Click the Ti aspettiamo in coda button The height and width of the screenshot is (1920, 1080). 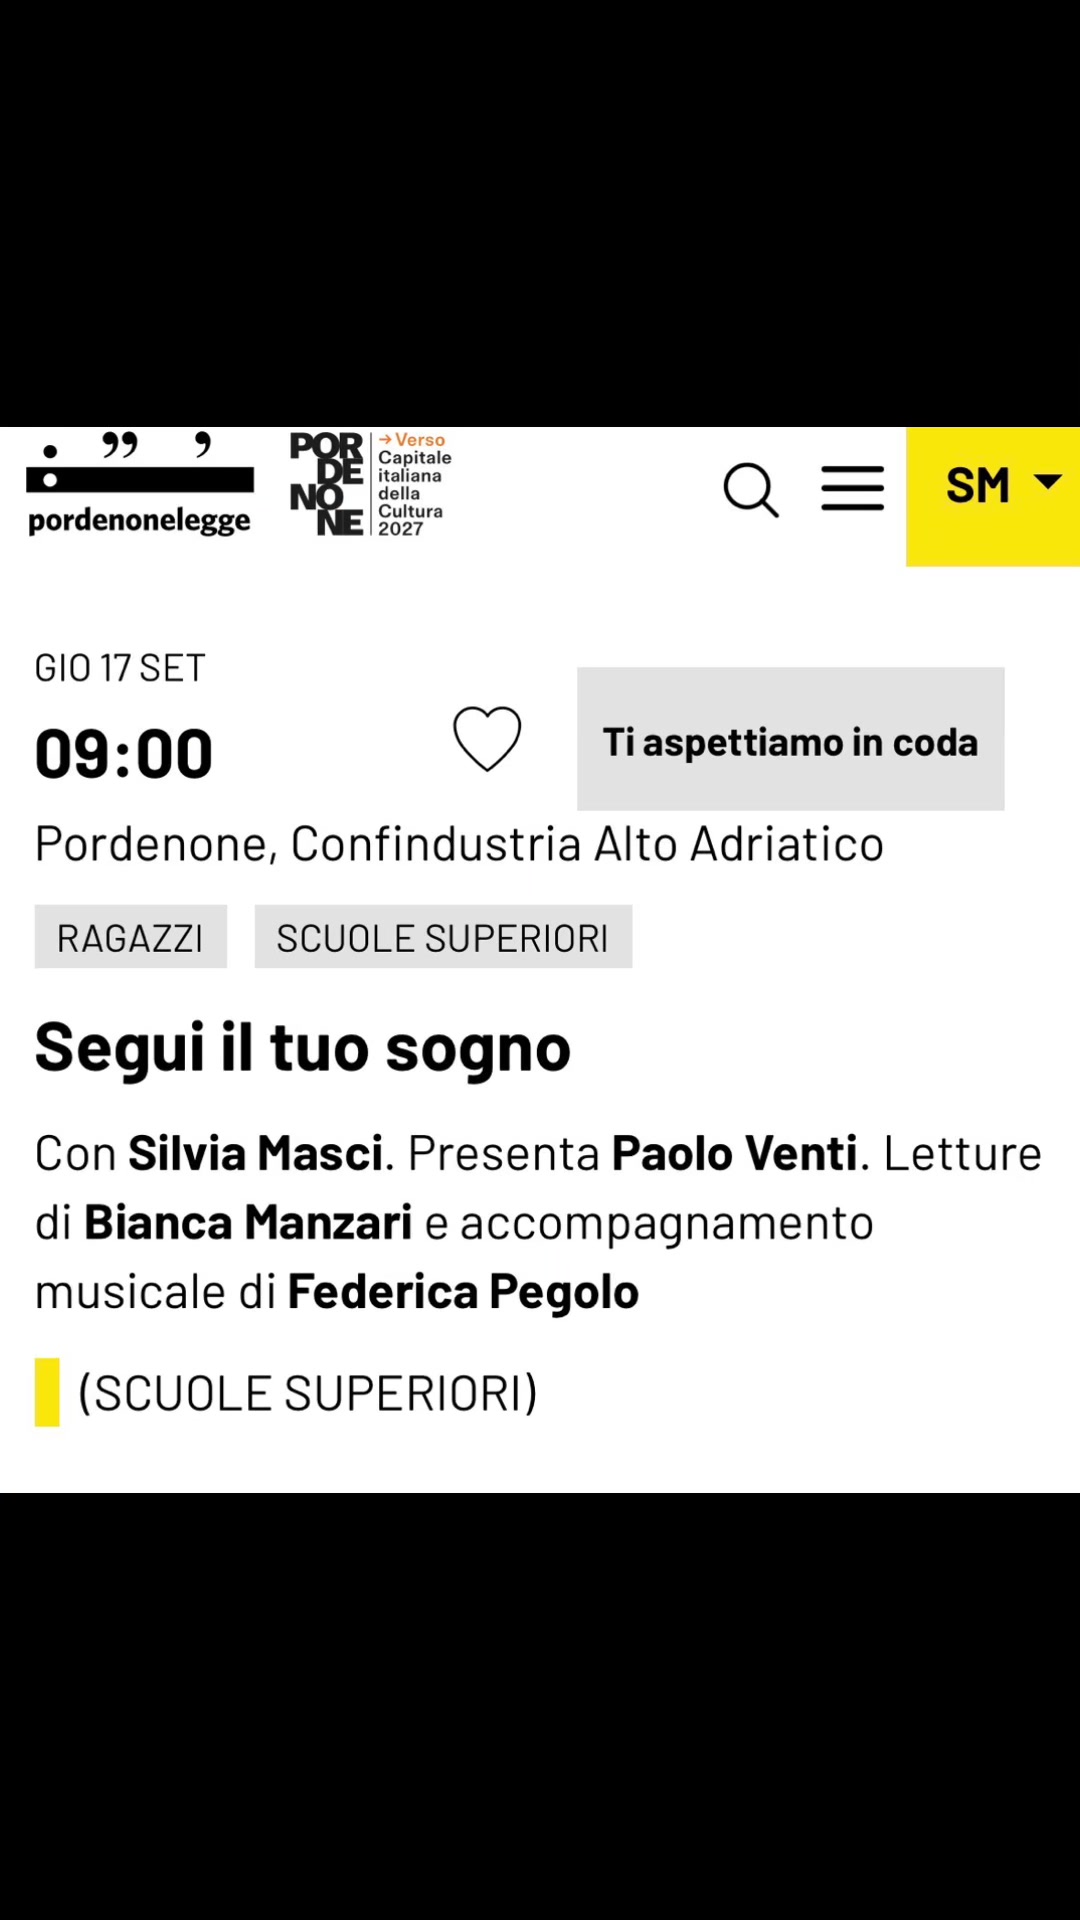pyautogui.click(x=791, y=739)
